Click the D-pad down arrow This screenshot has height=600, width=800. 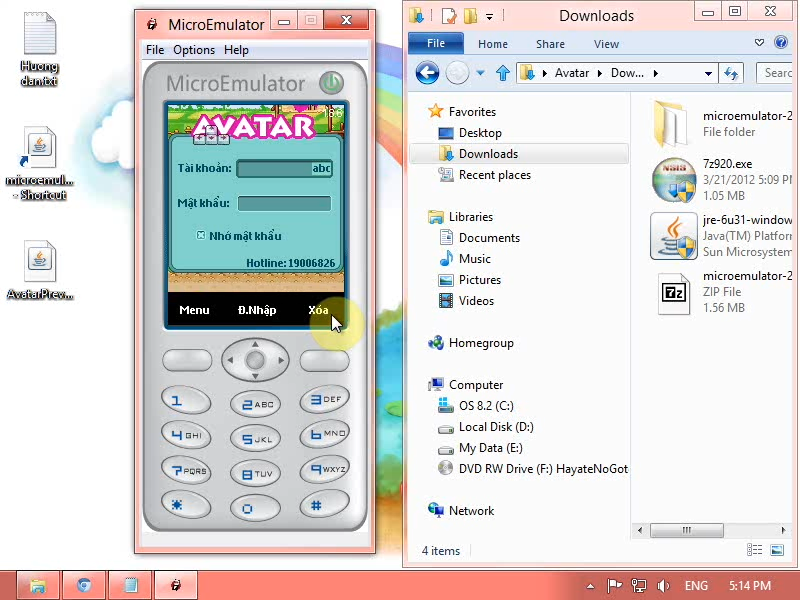[x=255, y=376]
